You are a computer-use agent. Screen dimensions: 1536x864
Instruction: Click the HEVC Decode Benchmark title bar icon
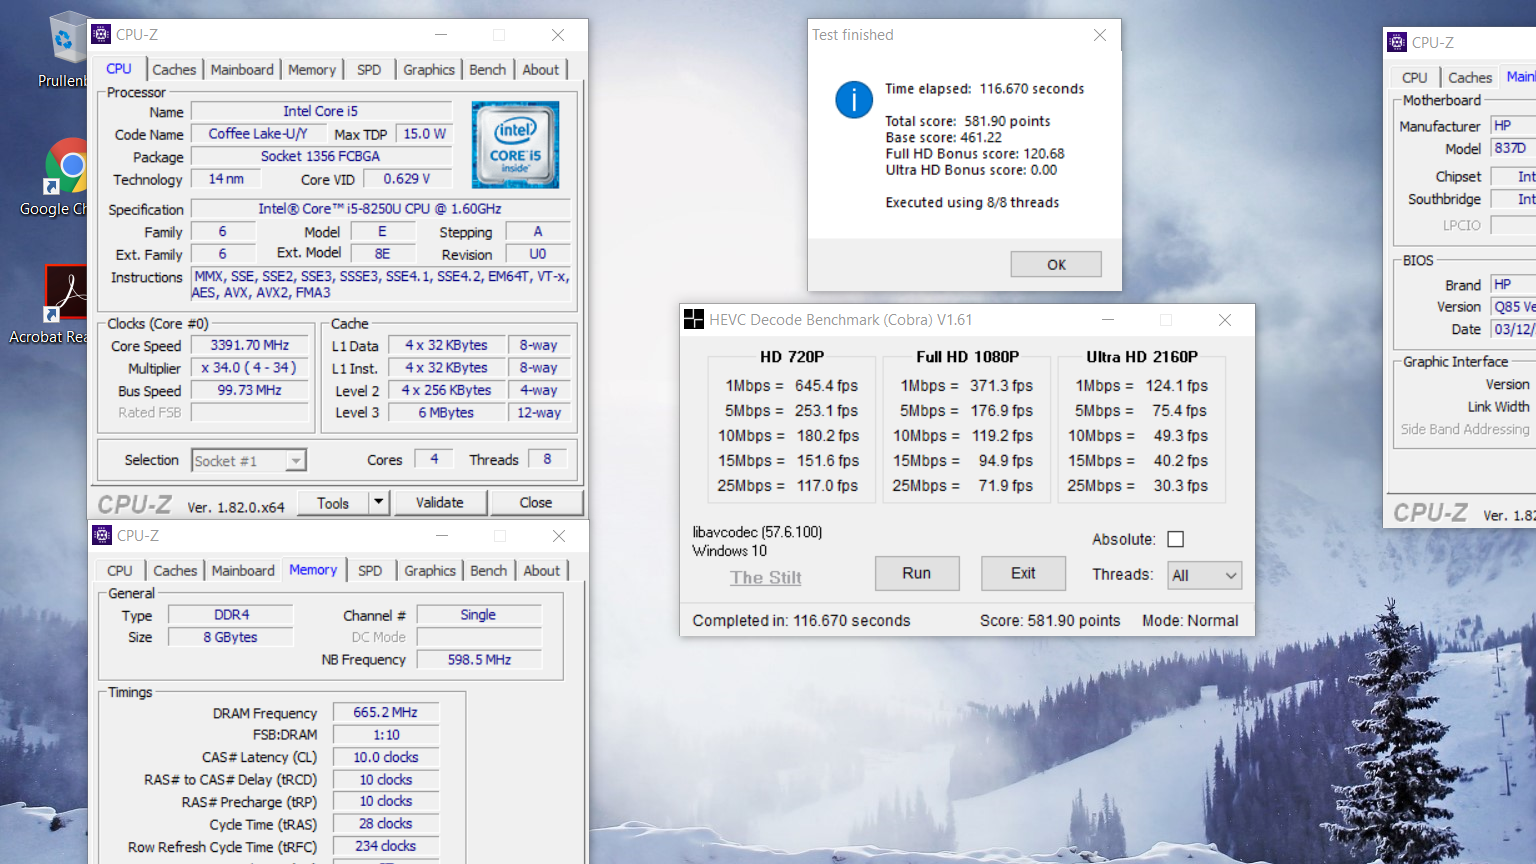coord(694,319)
